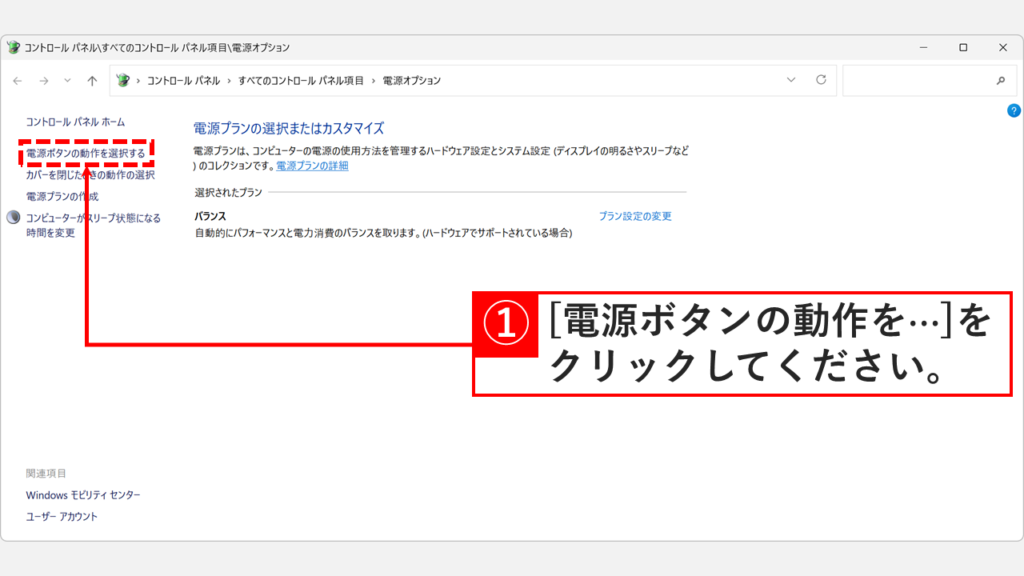Open プラン設定の変更 for バランス plan
Viewport: 1024px width, 576px height.
[x=638, y=215]
